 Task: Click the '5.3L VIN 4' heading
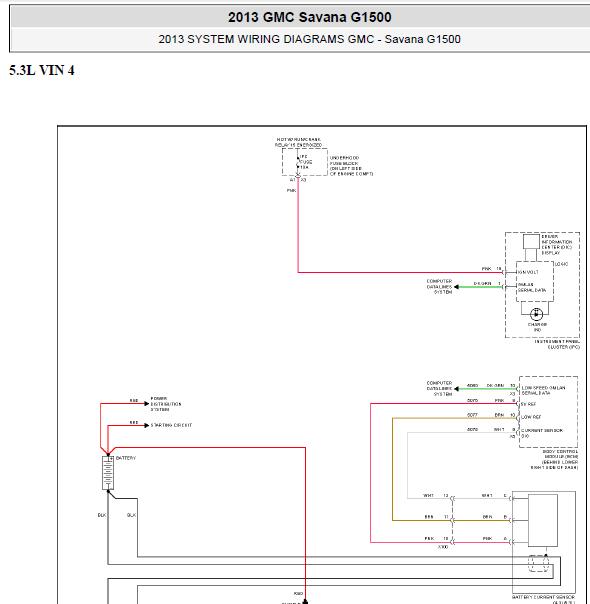point(42,70)
